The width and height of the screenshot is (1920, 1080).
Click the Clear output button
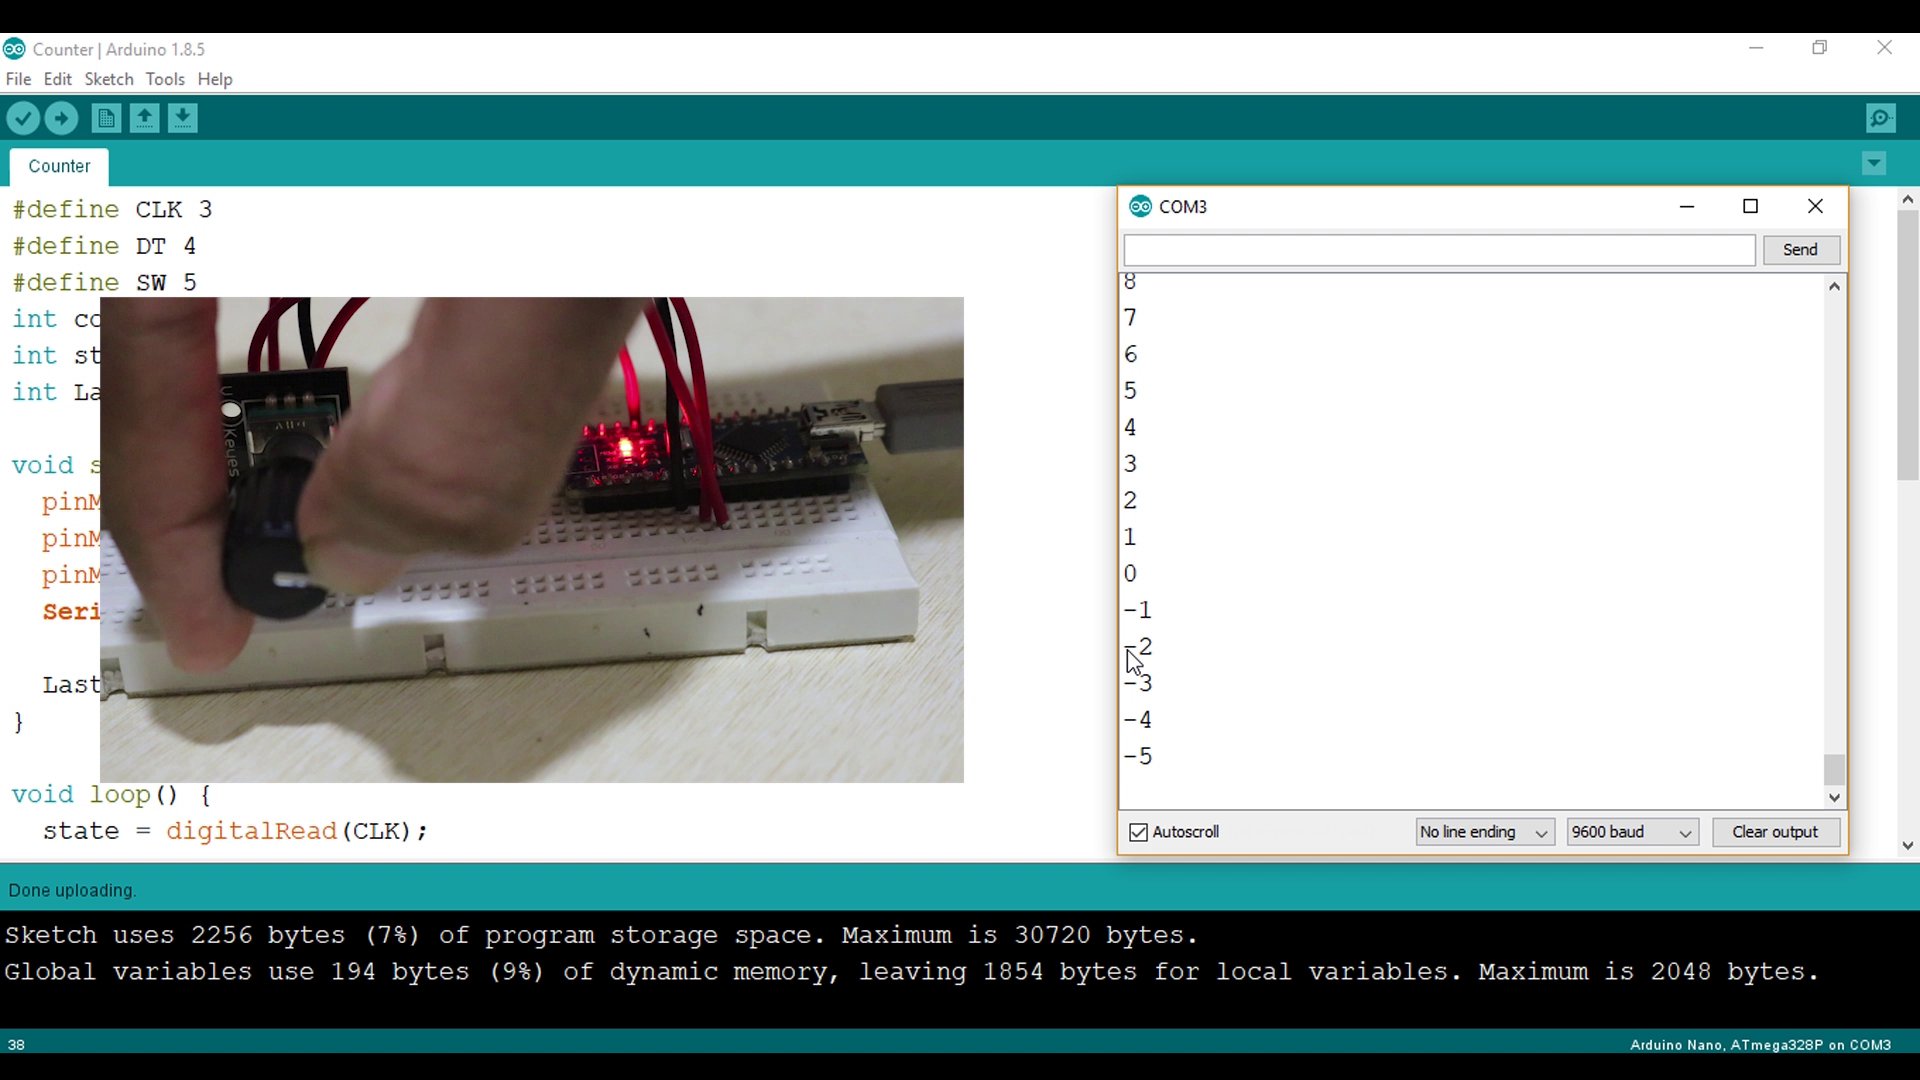coord(1775,831)
